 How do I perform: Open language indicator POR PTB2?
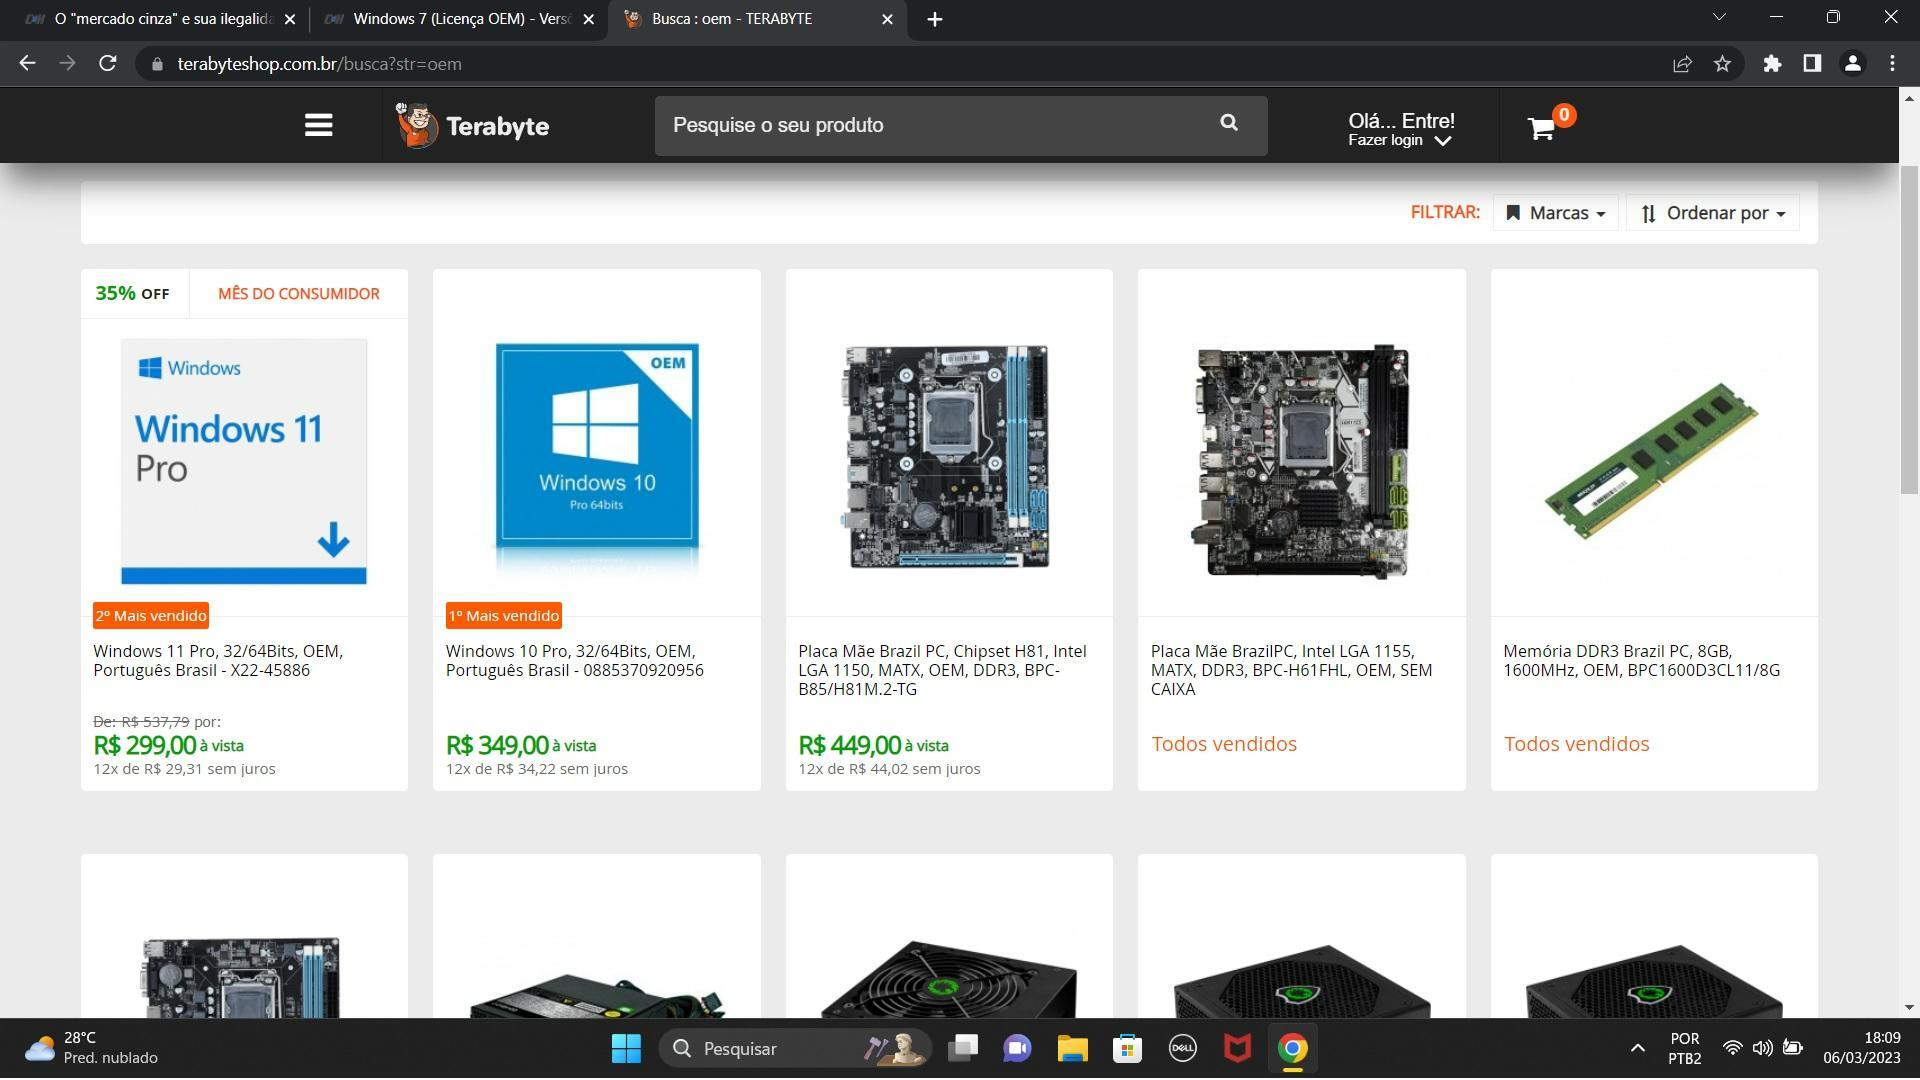point(1684,1048)
